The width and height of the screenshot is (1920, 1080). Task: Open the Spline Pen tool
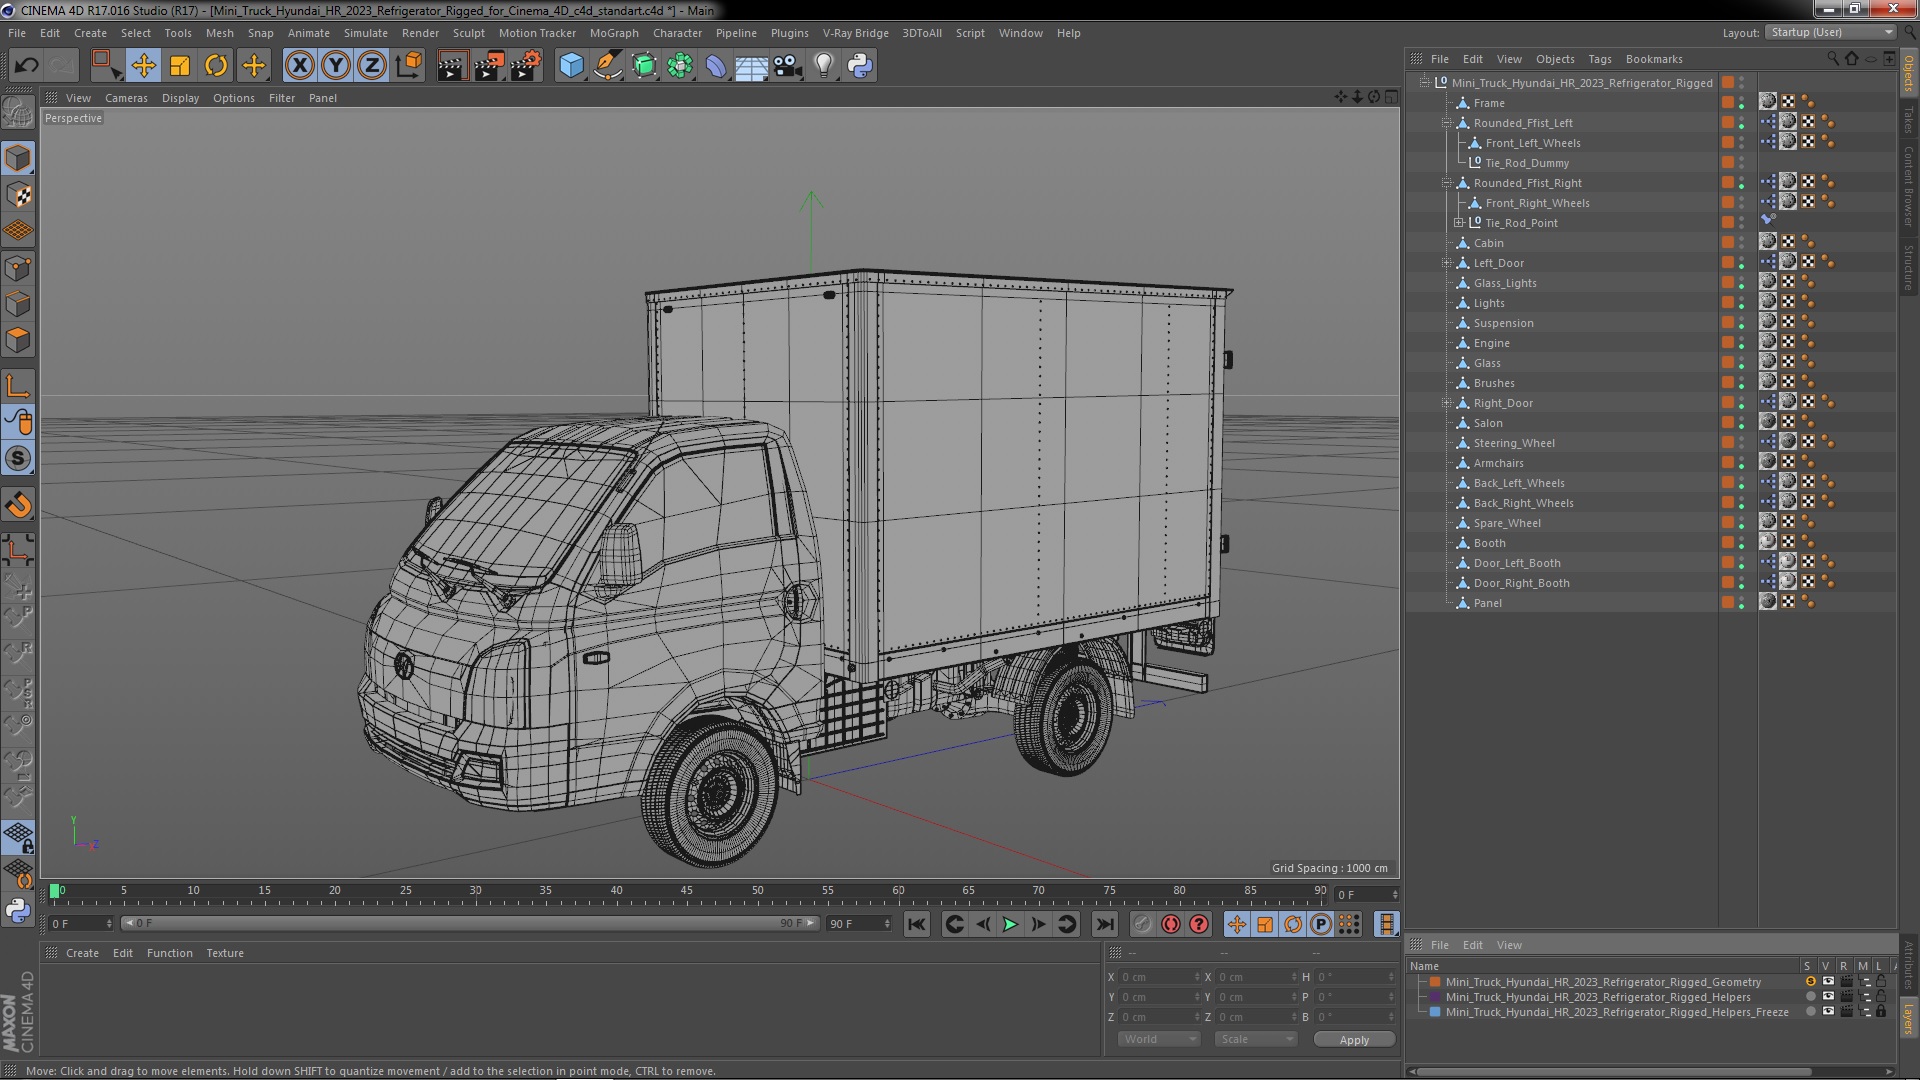click(607, 66)
